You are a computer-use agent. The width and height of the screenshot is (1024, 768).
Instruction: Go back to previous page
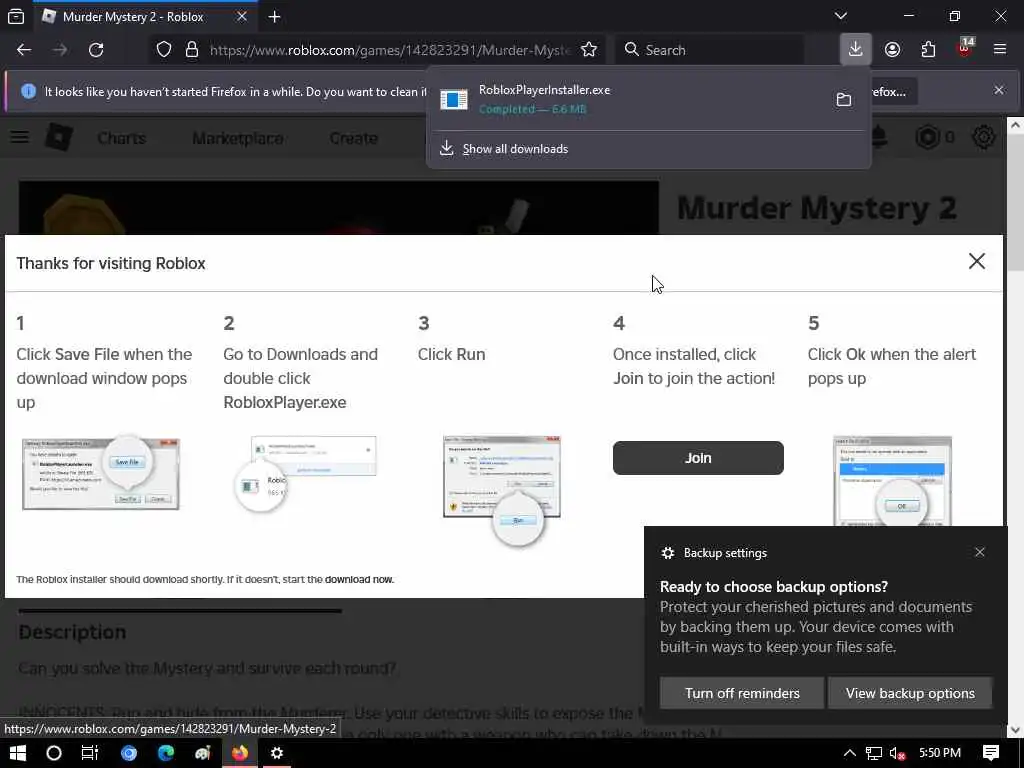tap(24, 50)
